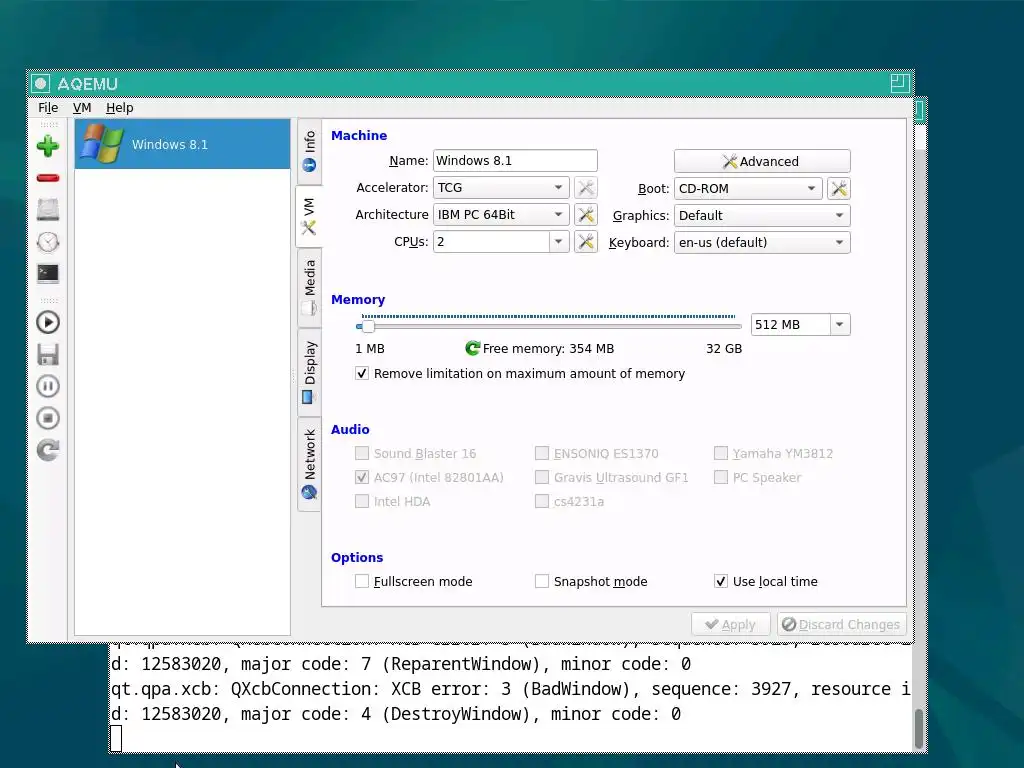Viewport: 1024px width, 768px height.
Task: Open the File menu
Action: [48, 108]
